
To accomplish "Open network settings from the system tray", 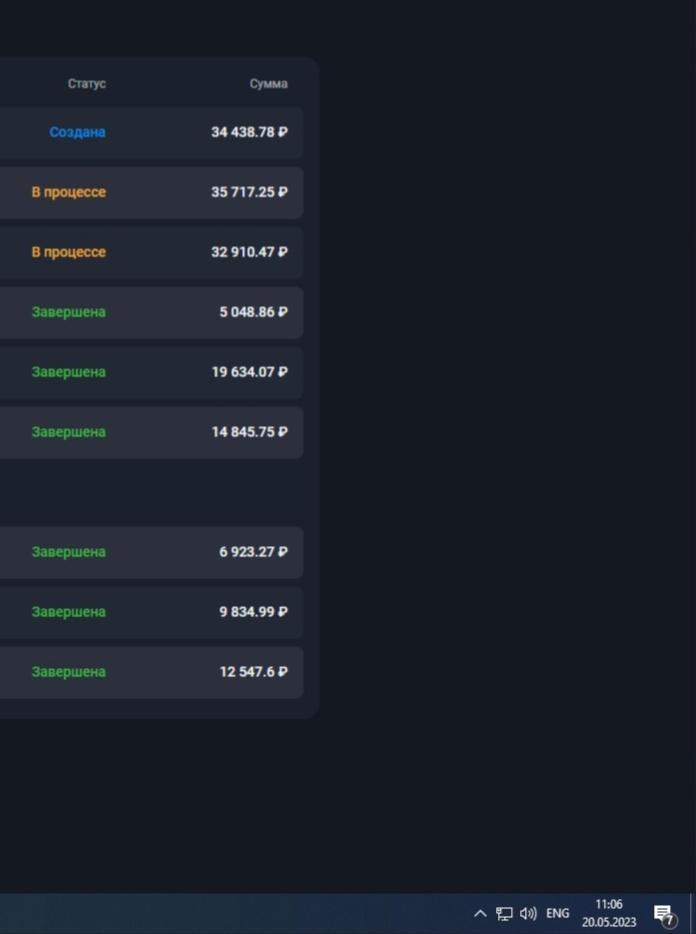I will [502, 913].
